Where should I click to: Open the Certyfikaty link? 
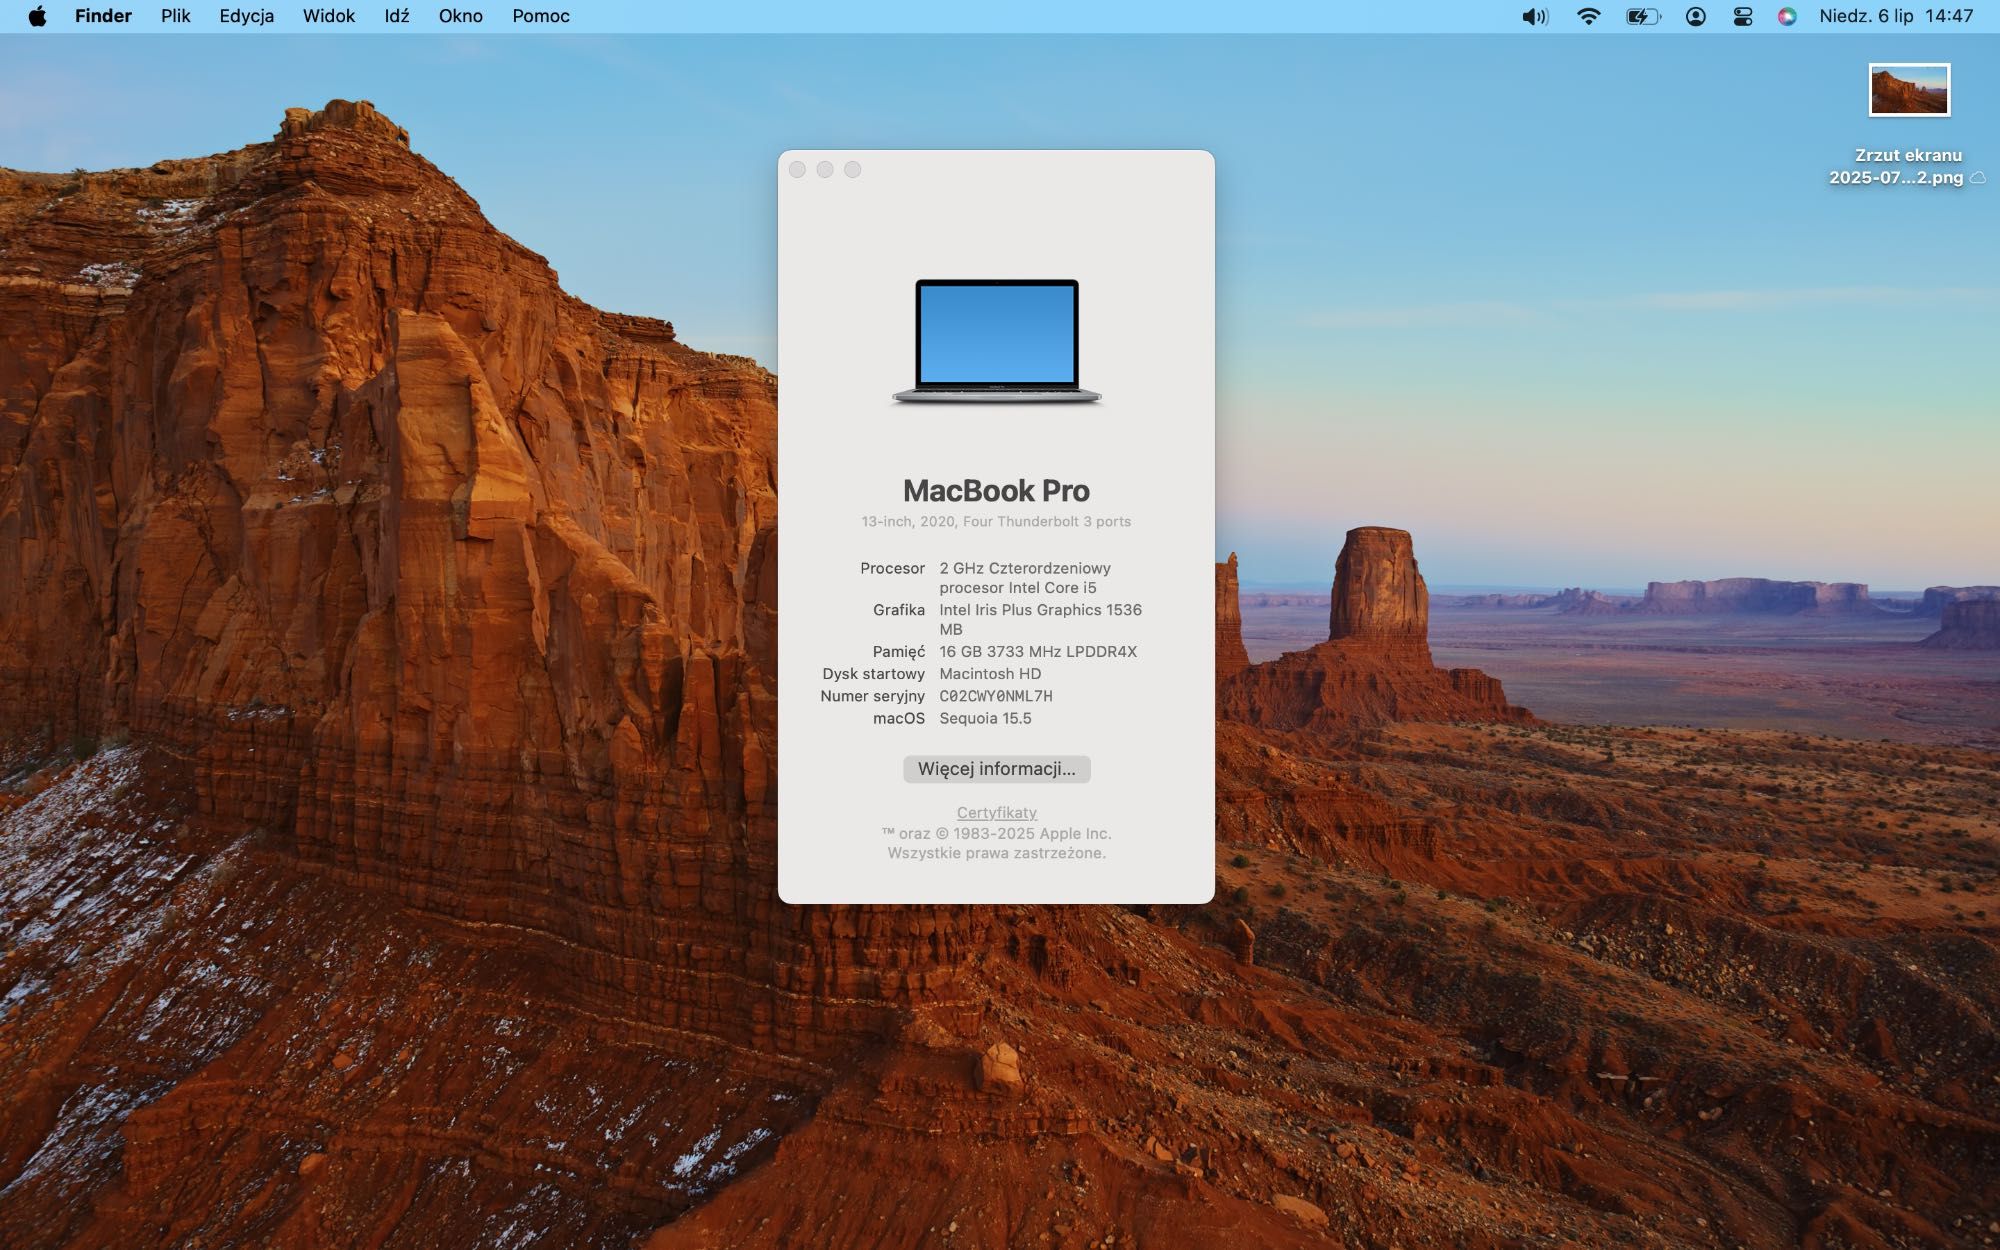996,813
